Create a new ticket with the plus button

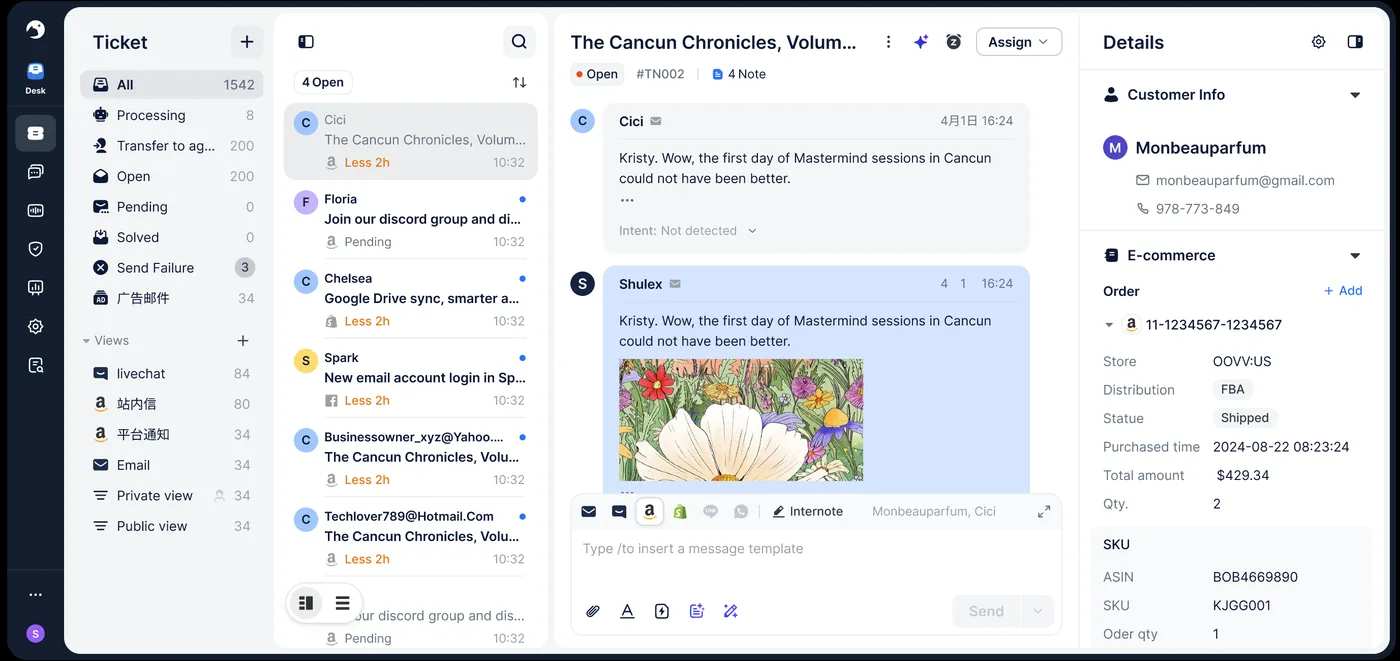[x=247, y=42]
